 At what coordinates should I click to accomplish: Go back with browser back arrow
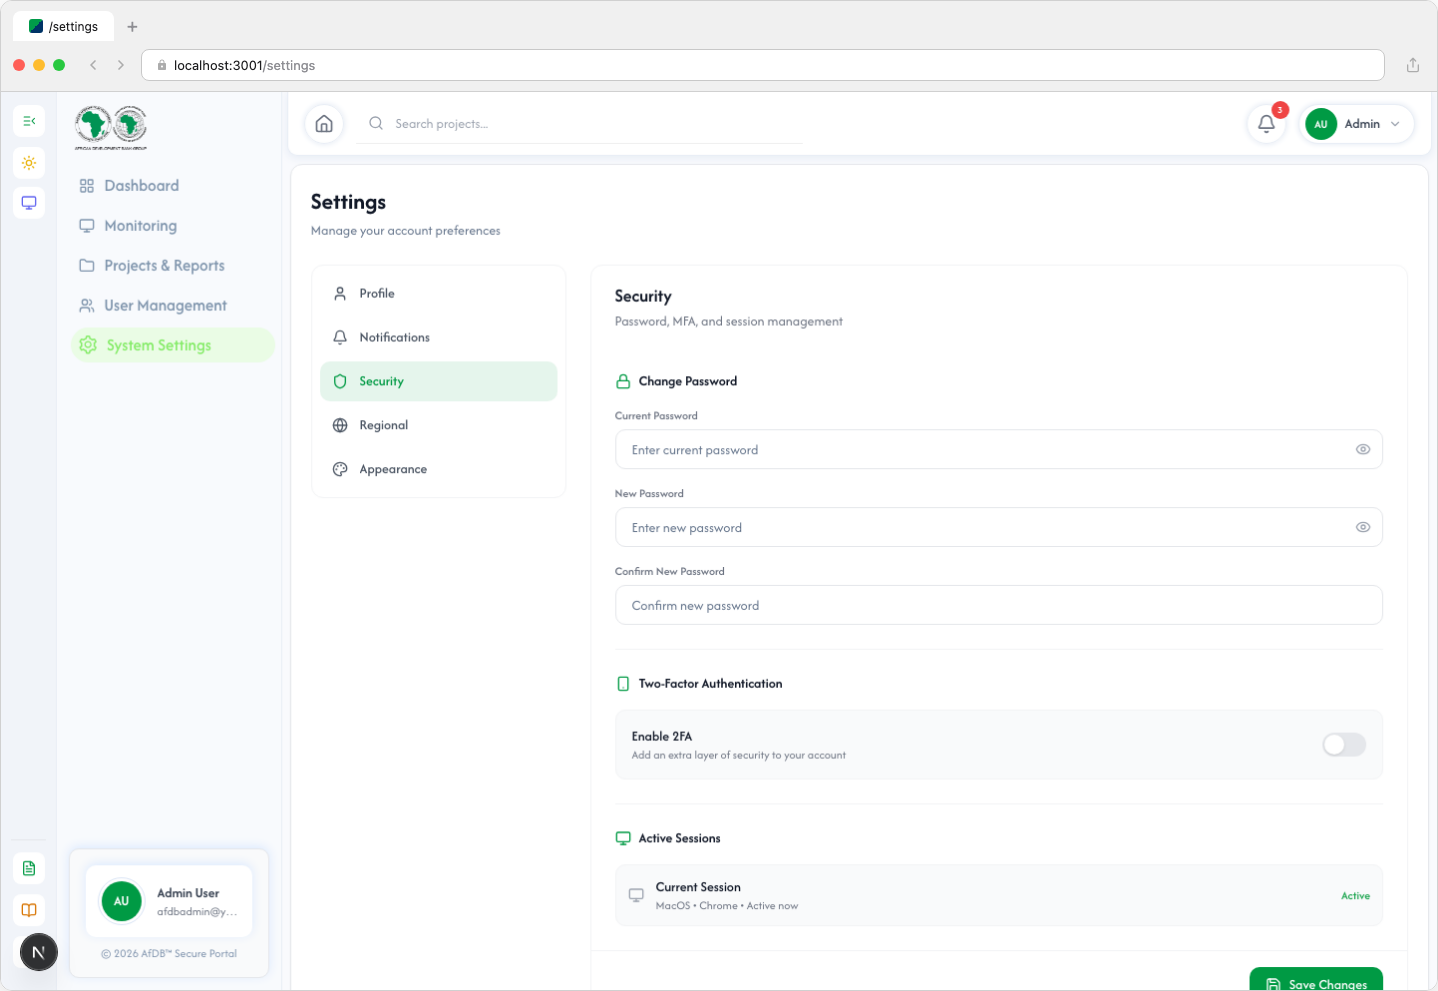[93, 65]
